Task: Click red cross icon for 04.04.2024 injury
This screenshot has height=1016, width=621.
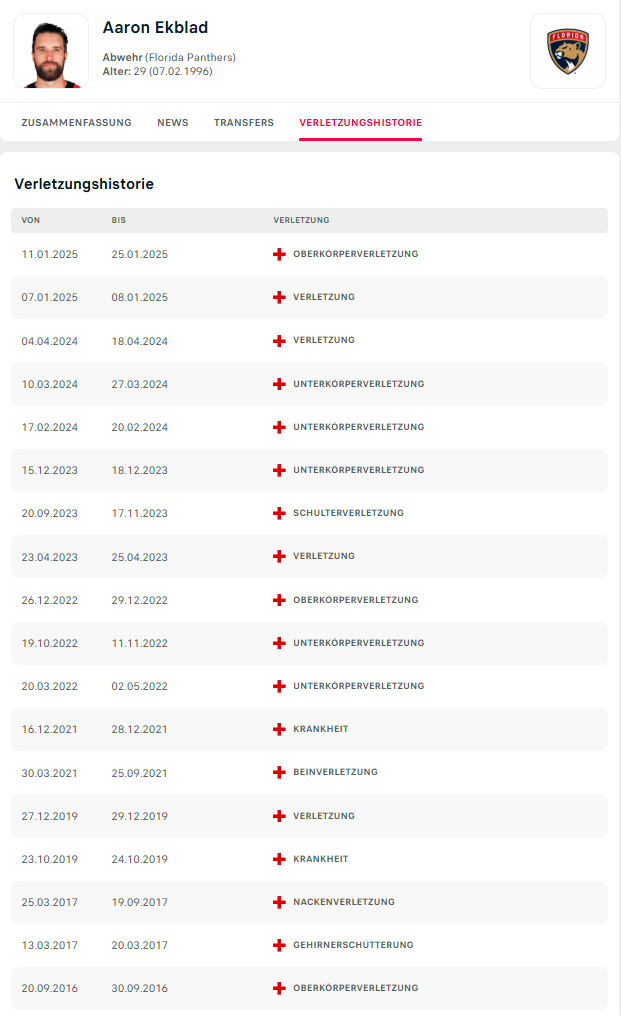Action: tap(280, 341)
